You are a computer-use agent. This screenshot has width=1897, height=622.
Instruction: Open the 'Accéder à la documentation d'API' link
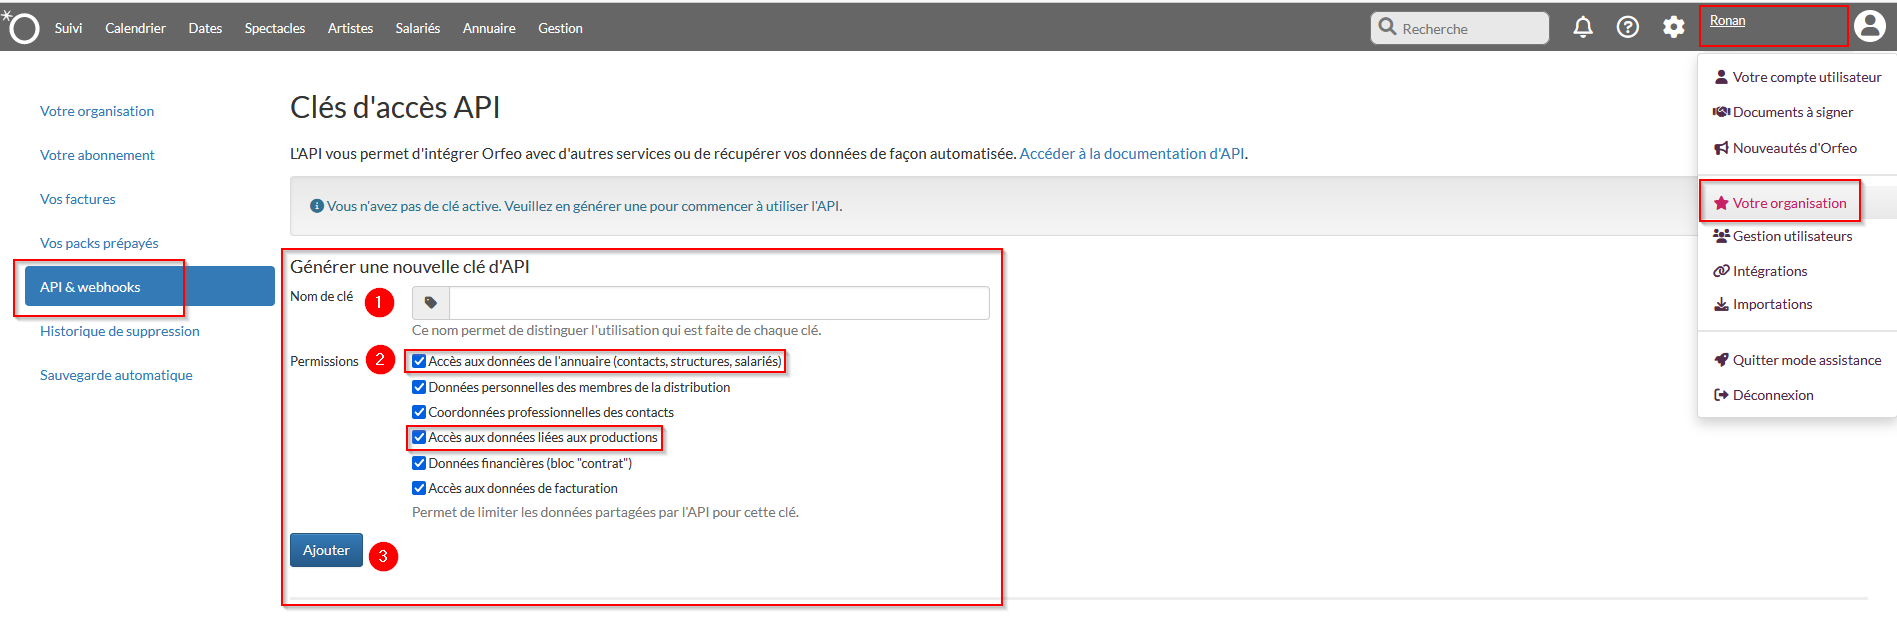point(1132,154)
